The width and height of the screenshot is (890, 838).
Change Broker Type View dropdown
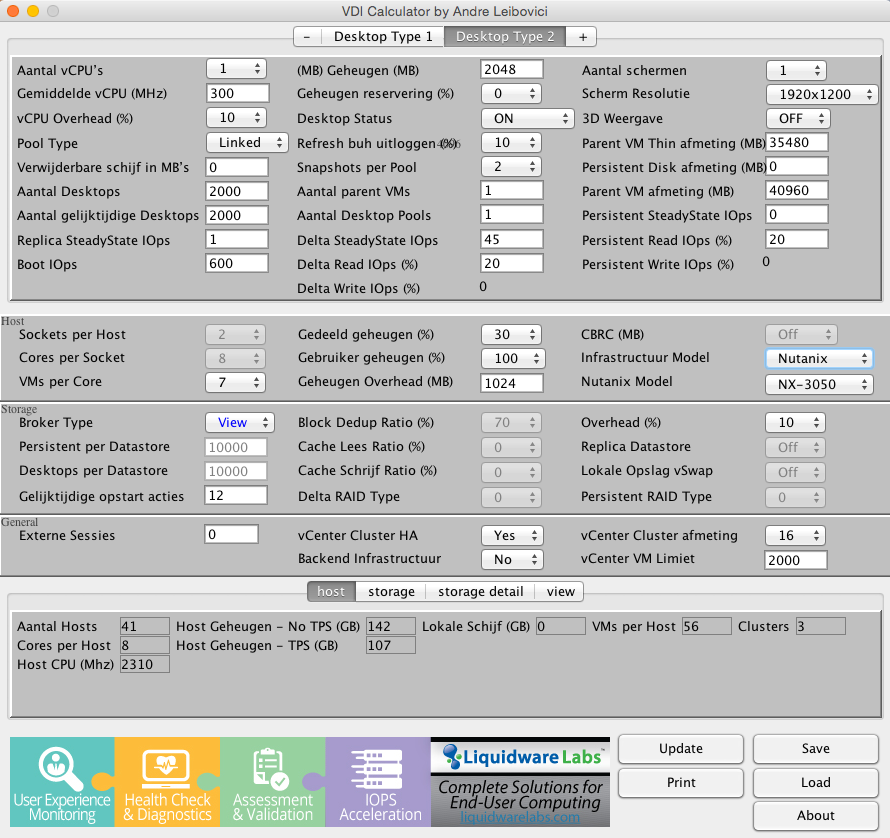[240, 422]
